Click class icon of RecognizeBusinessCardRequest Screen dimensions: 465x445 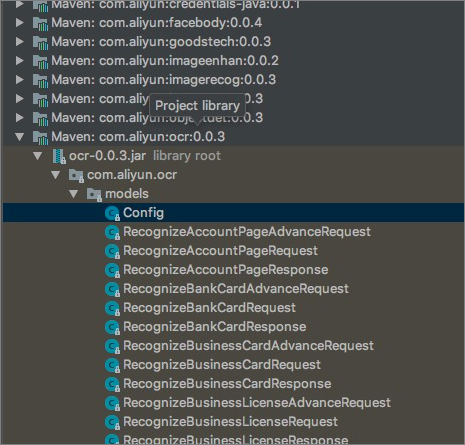point(112,365)
